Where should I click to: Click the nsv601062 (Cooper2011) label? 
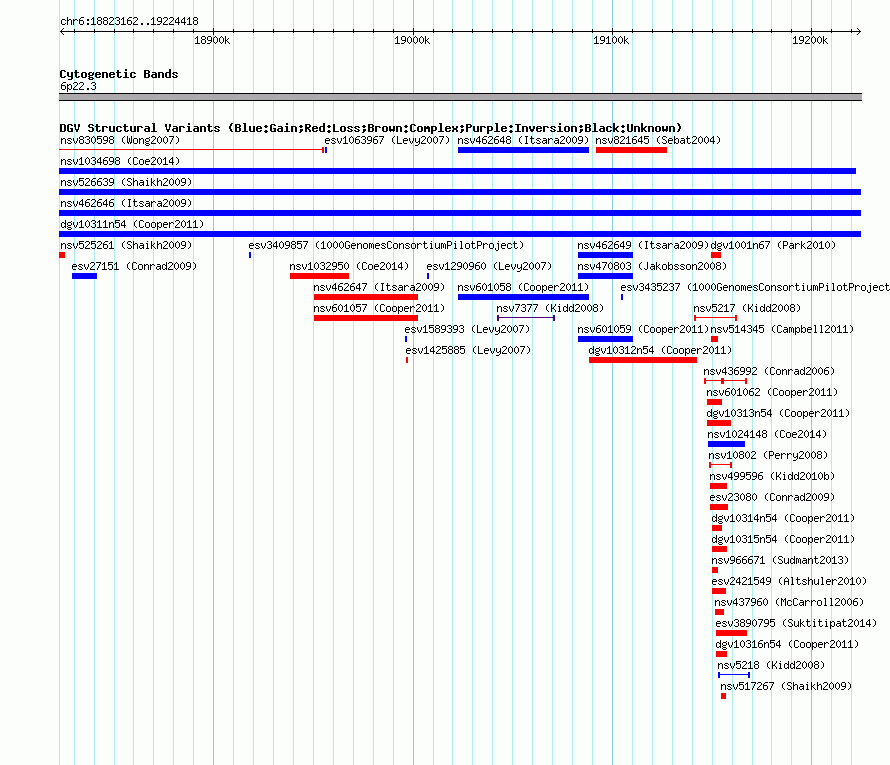[772, 392]
